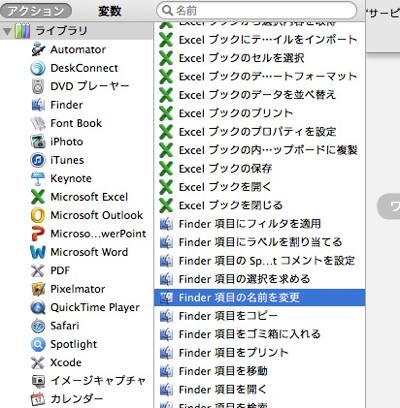Screen dimensions: 400x408
Task: Select the Automator robot icon
Action: point(38,49)
